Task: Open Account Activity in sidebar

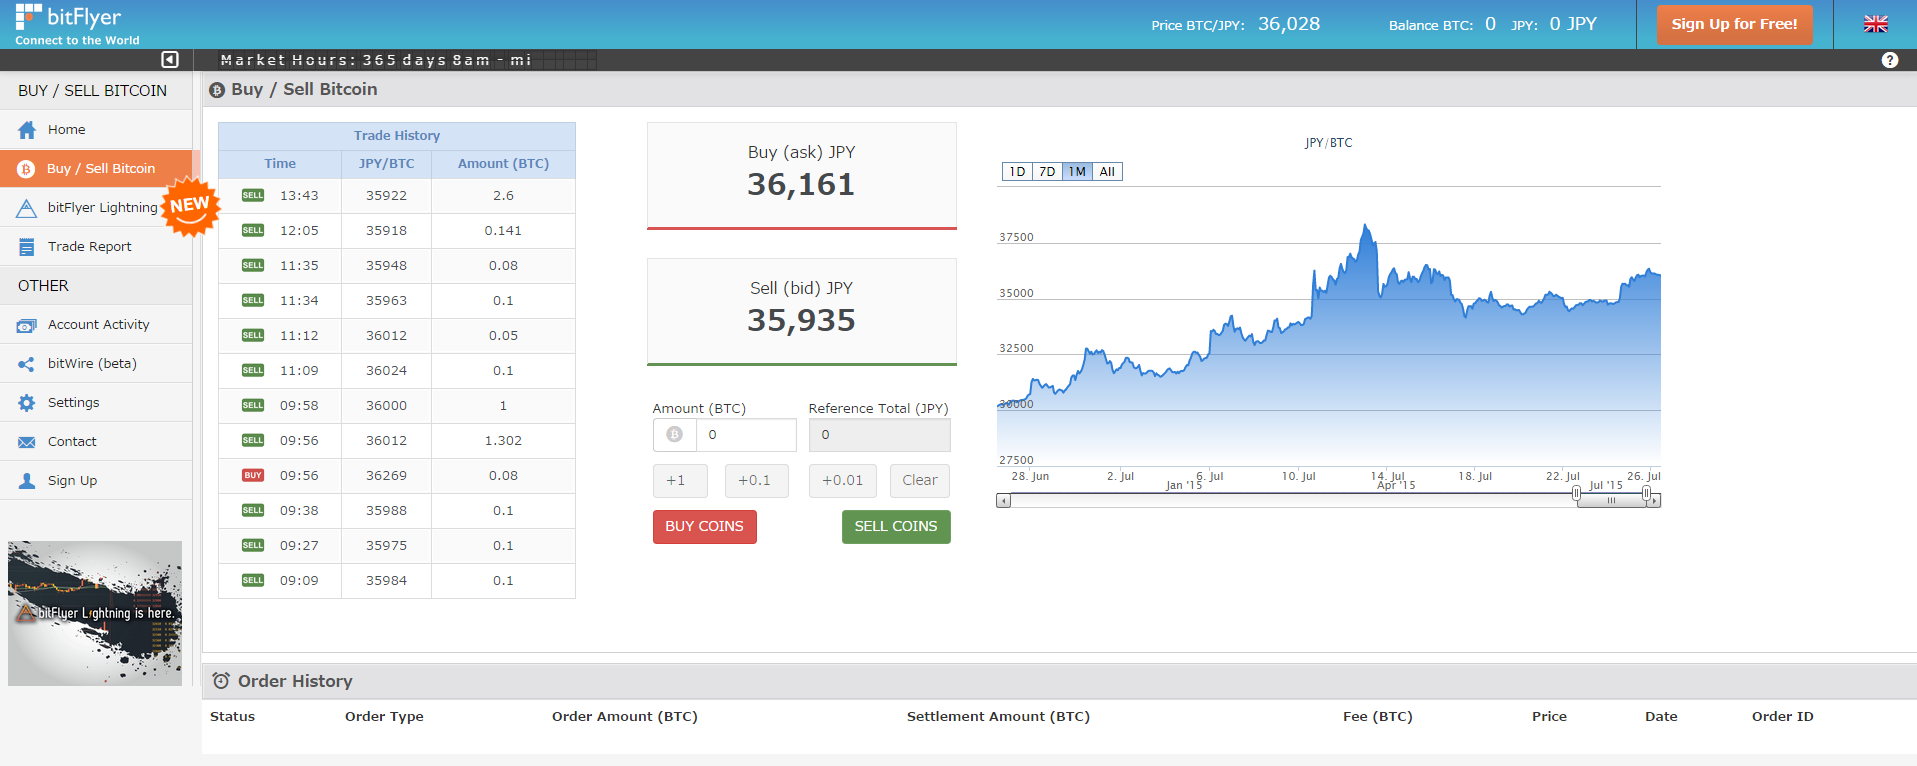Action: [x=98, y=325]
